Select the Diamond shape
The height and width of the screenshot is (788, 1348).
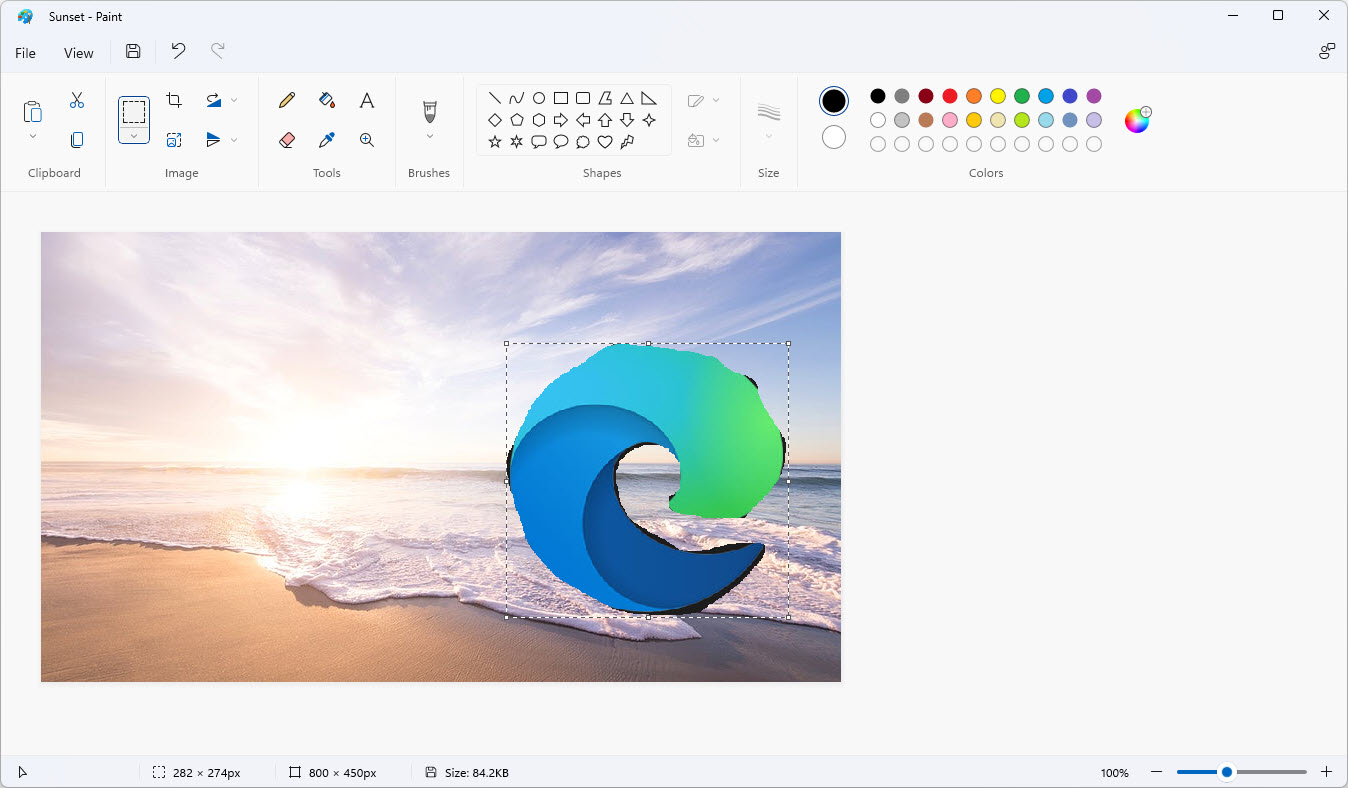[x=495, y=120]
